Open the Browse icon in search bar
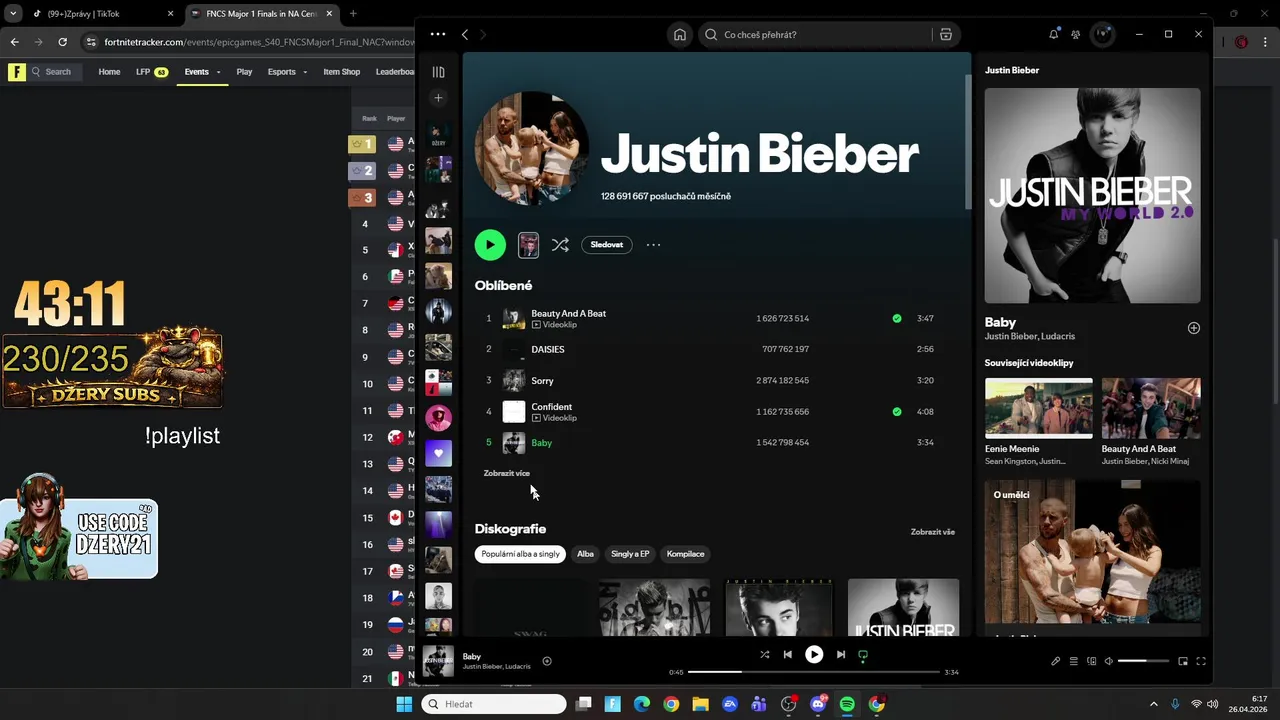Screen dimensions: 1280x720 click(945, 34)
